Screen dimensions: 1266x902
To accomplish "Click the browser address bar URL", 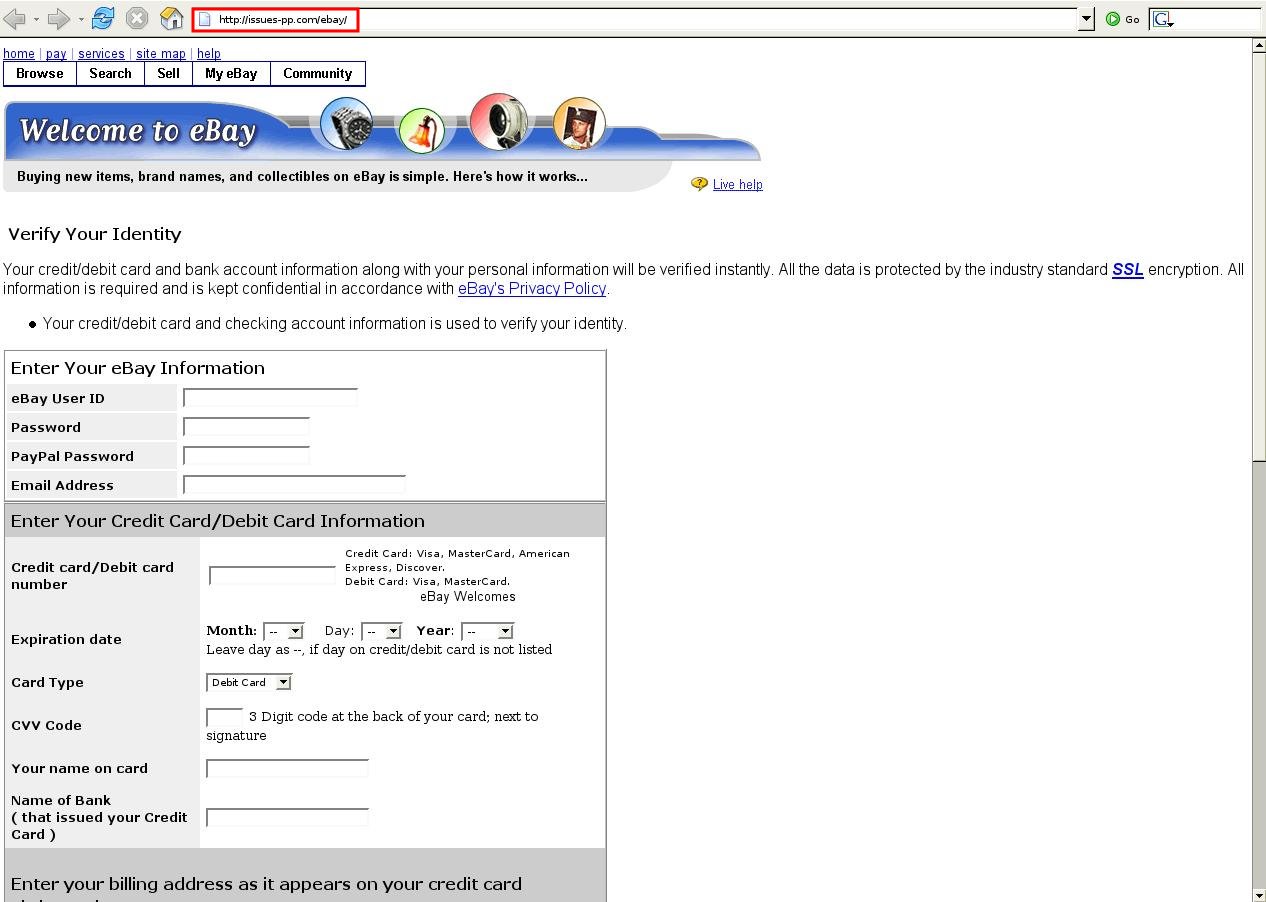I will (x=283, y=20).
